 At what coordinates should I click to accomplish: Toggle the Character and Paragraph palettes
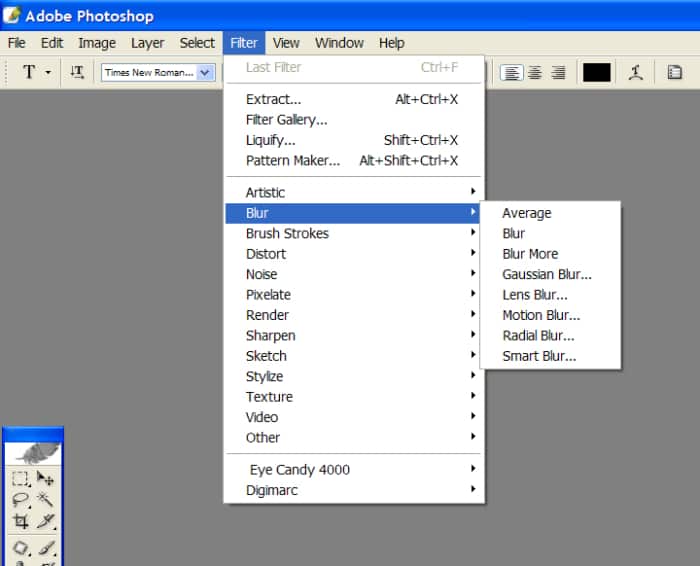tap(675, 72)
